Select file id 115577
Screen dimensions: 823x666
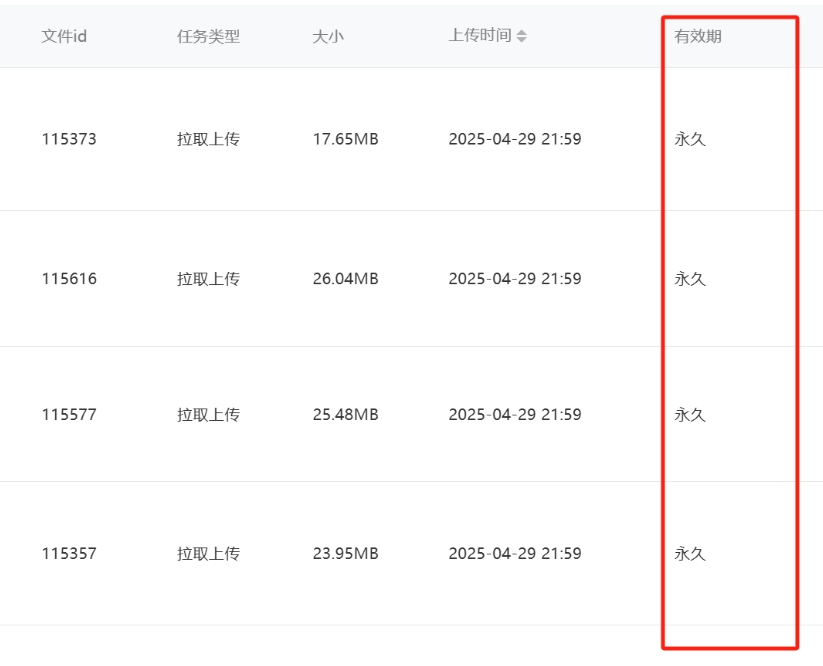69,415
